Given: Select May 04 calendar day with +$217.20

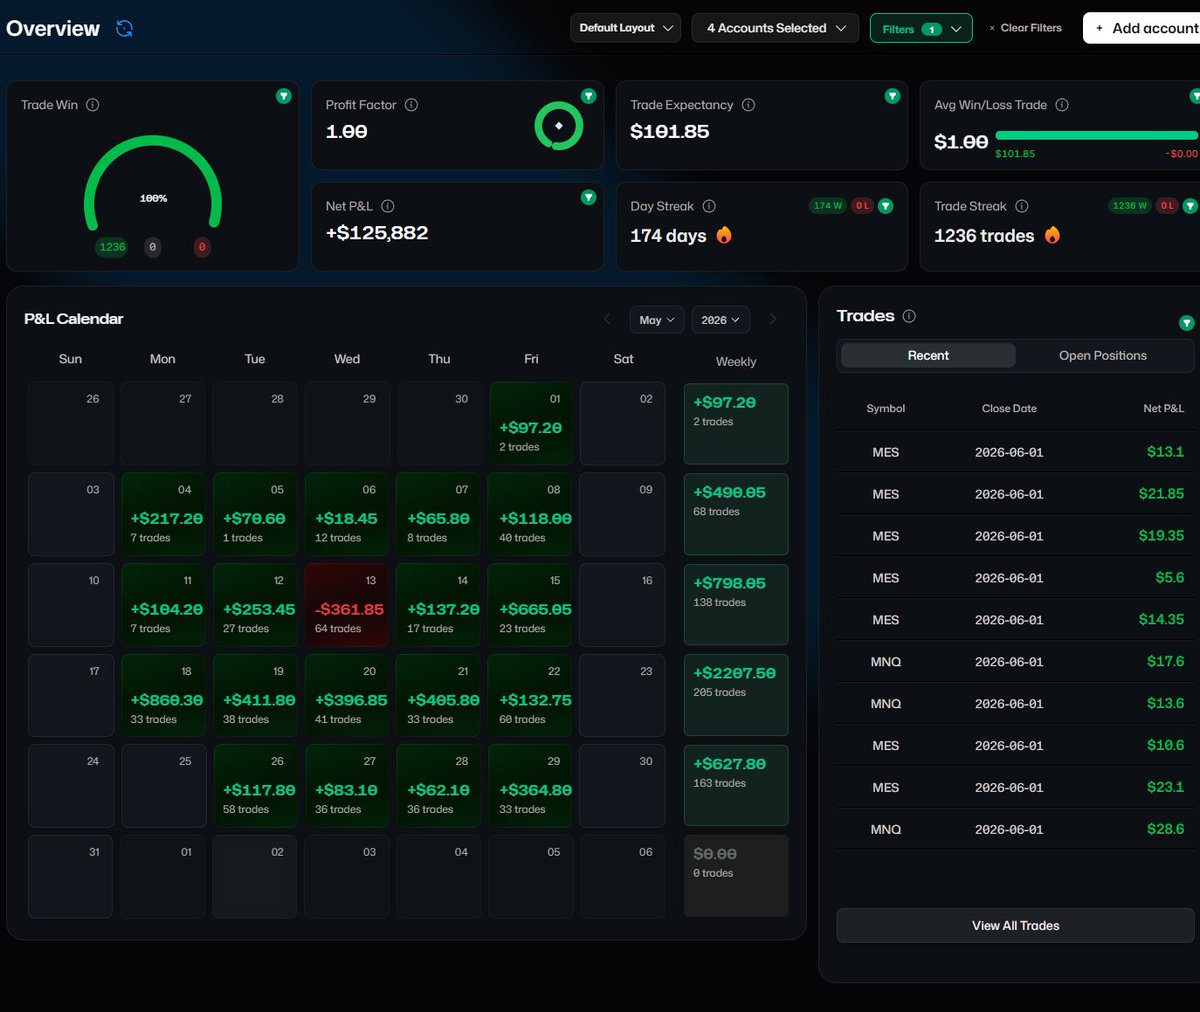Looking at the screenshot, I should [163, 514].
